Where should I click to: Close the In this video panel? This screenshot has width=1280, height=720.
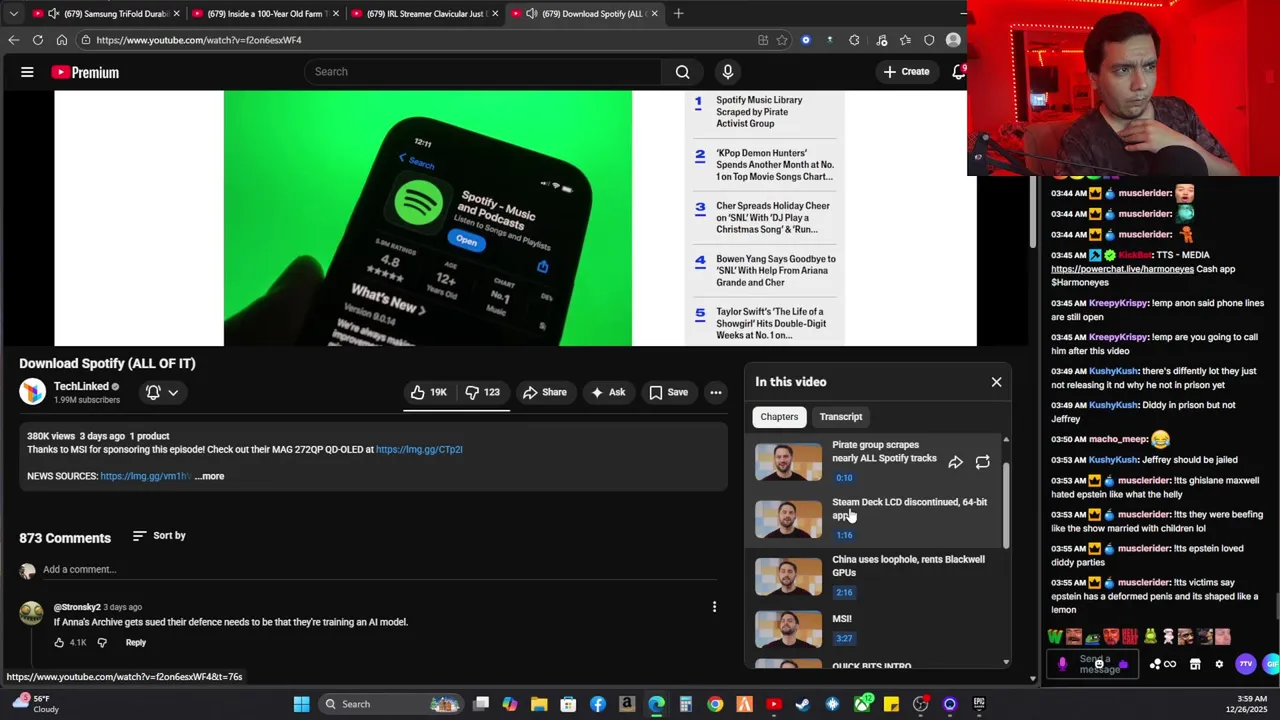click(x=996, y=382)
